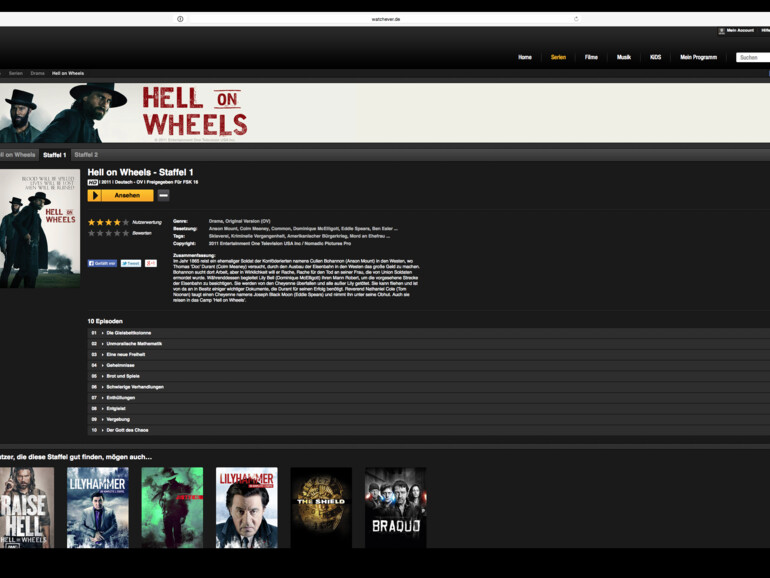Open the Filme section
This screenshot has height=578, width=770.
coord(591,57)
